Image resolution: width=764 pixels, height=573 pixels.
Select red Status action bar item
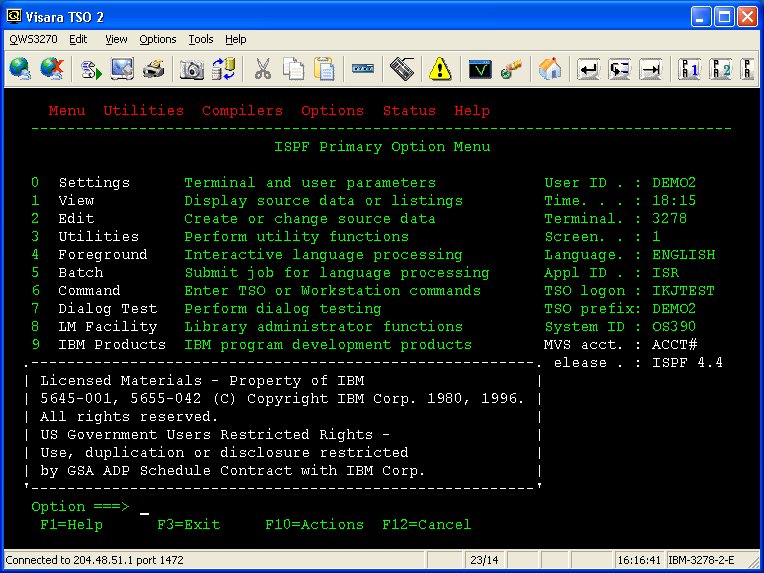pos(409,111)
